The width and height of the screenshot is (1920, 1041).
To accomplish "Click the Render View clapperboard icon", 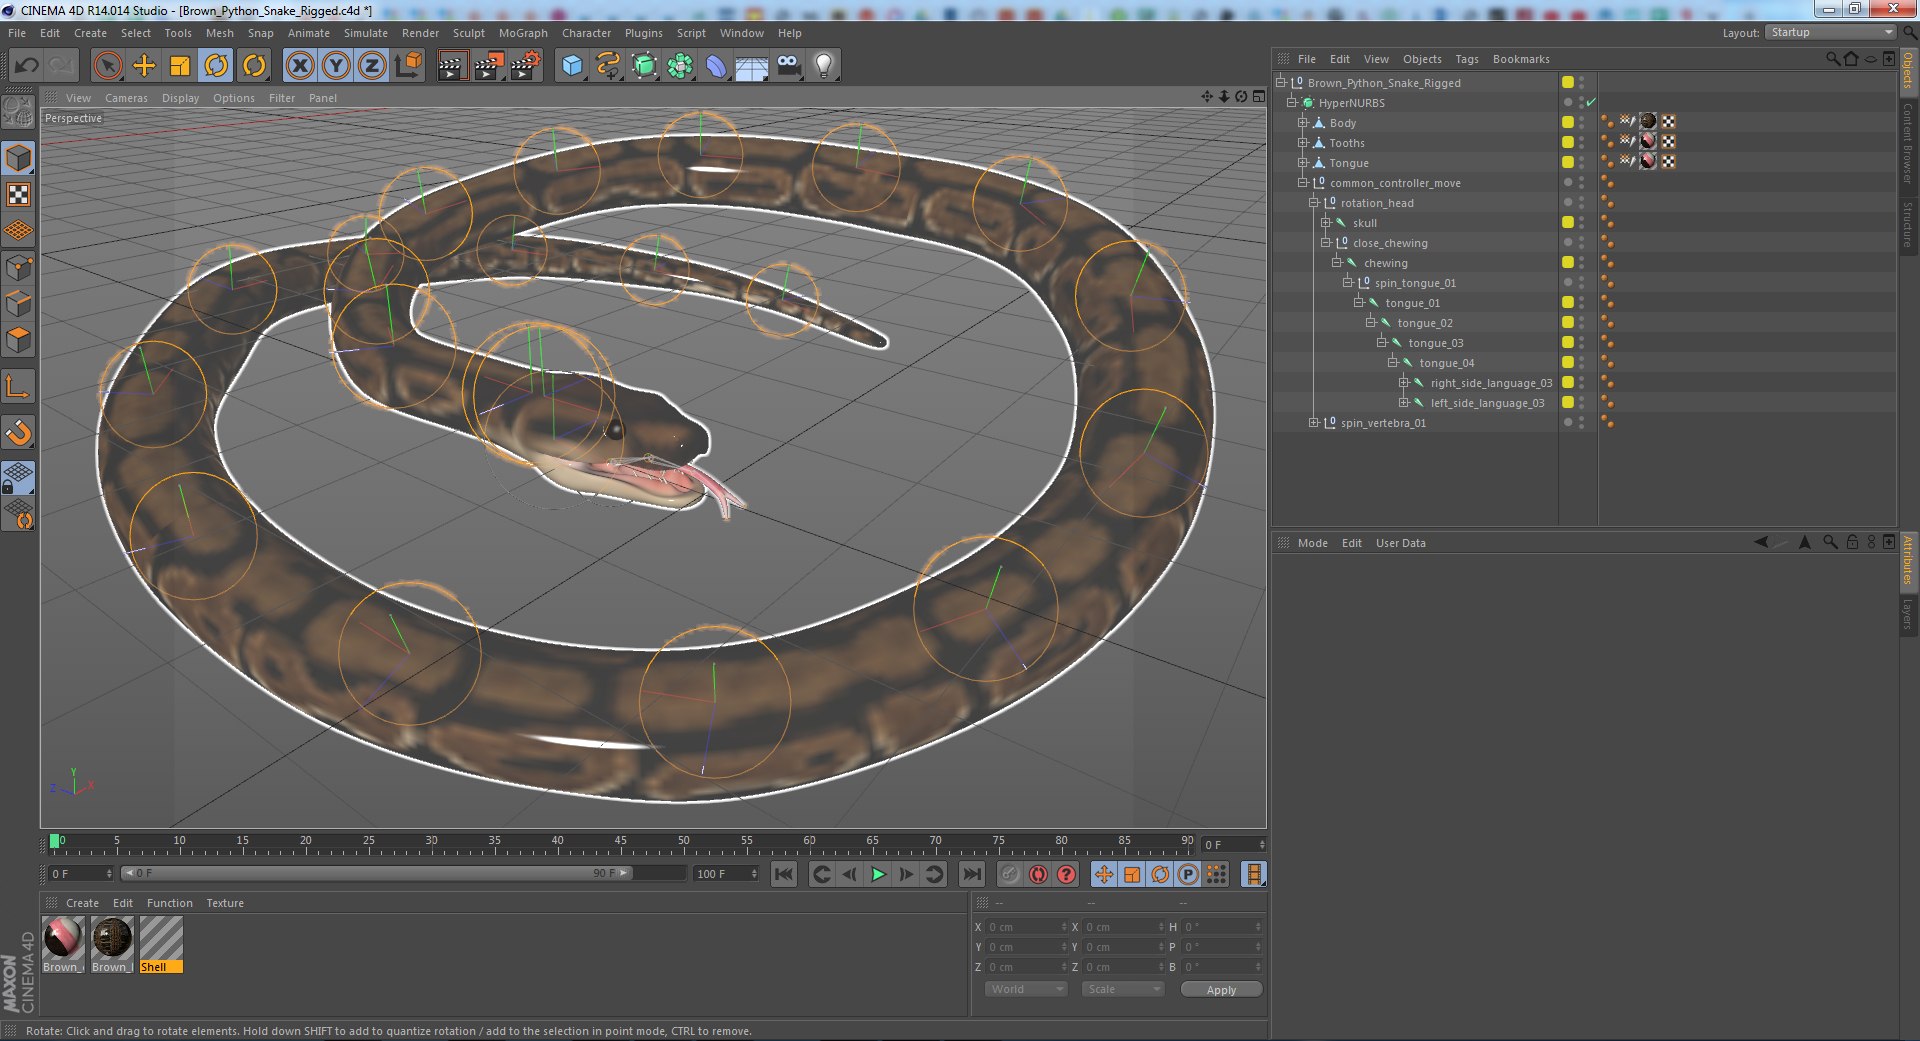I will tap(451, 66).
